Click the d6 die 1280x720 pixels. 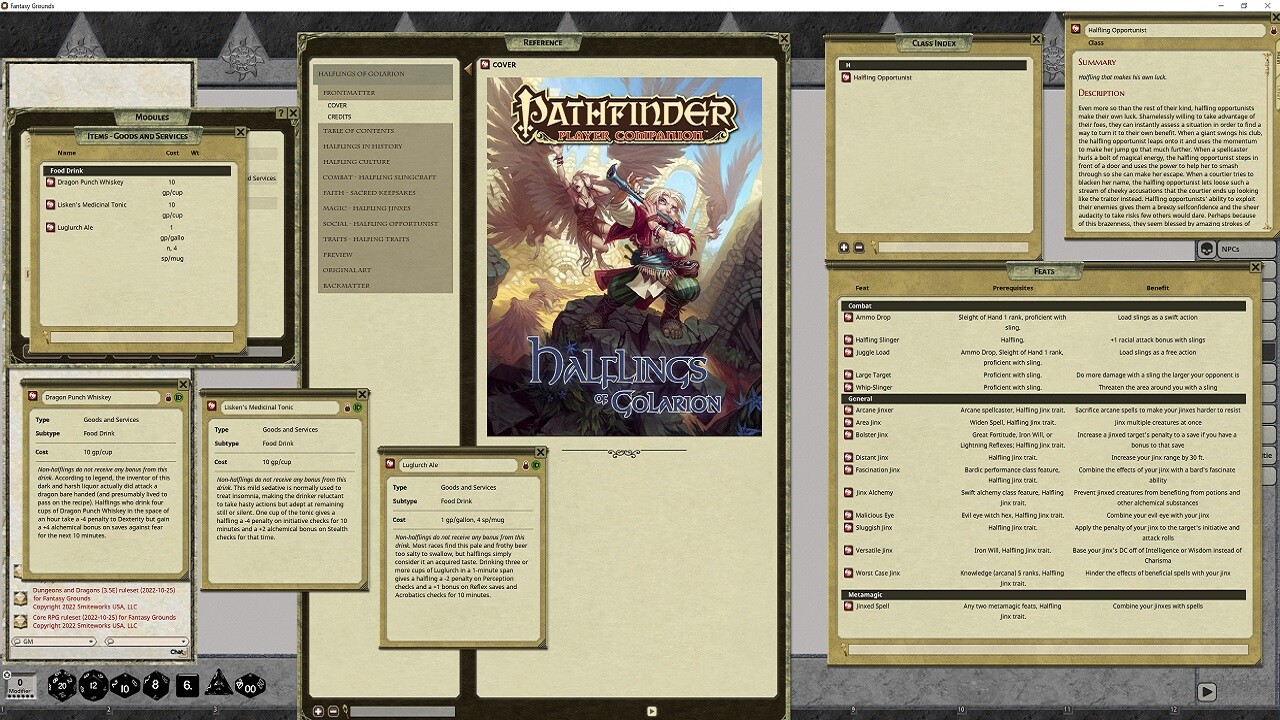point(187,685)
